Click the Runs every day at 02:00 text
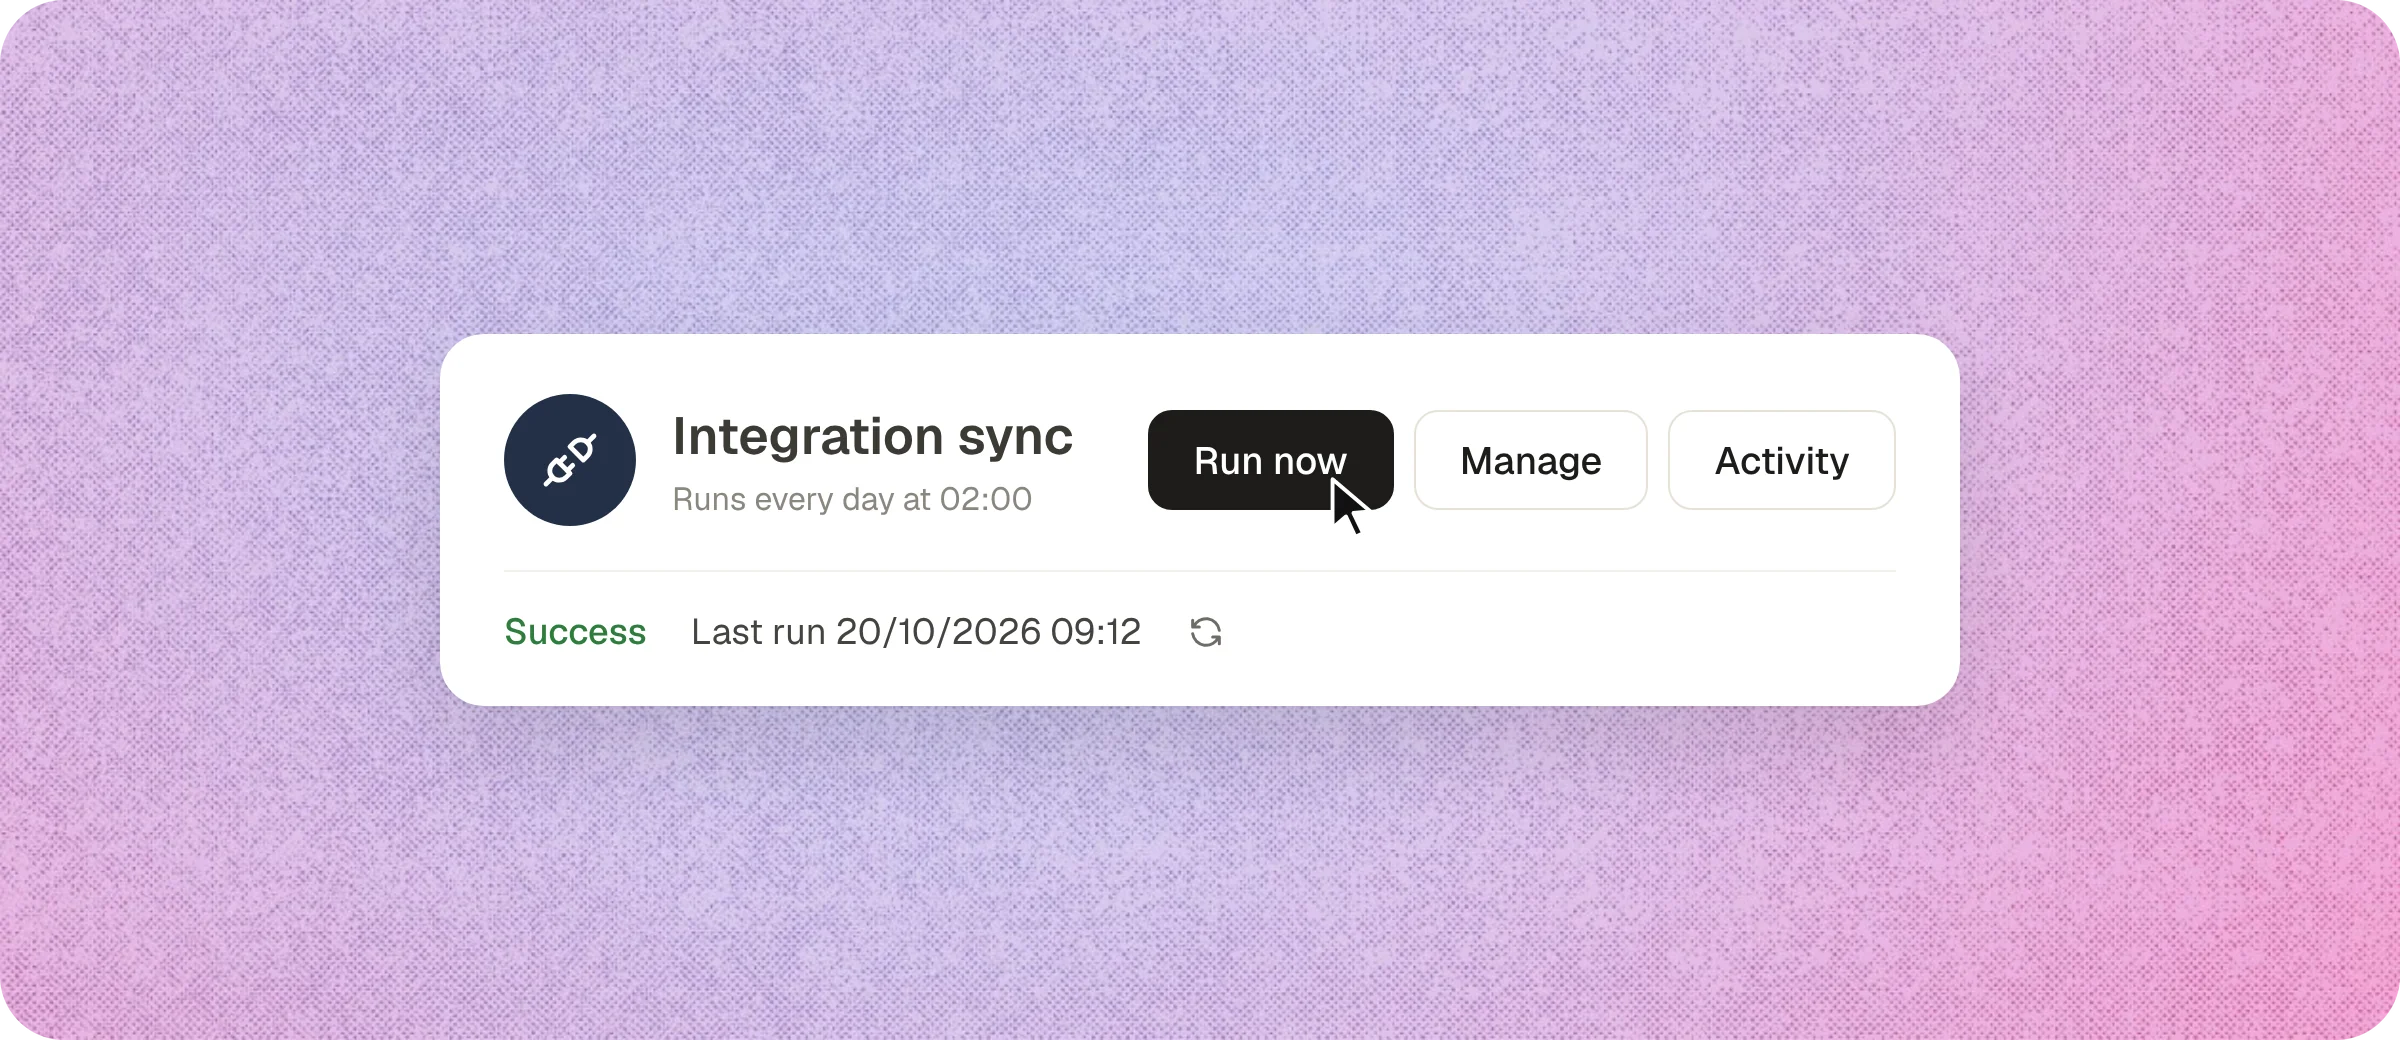 852,499
